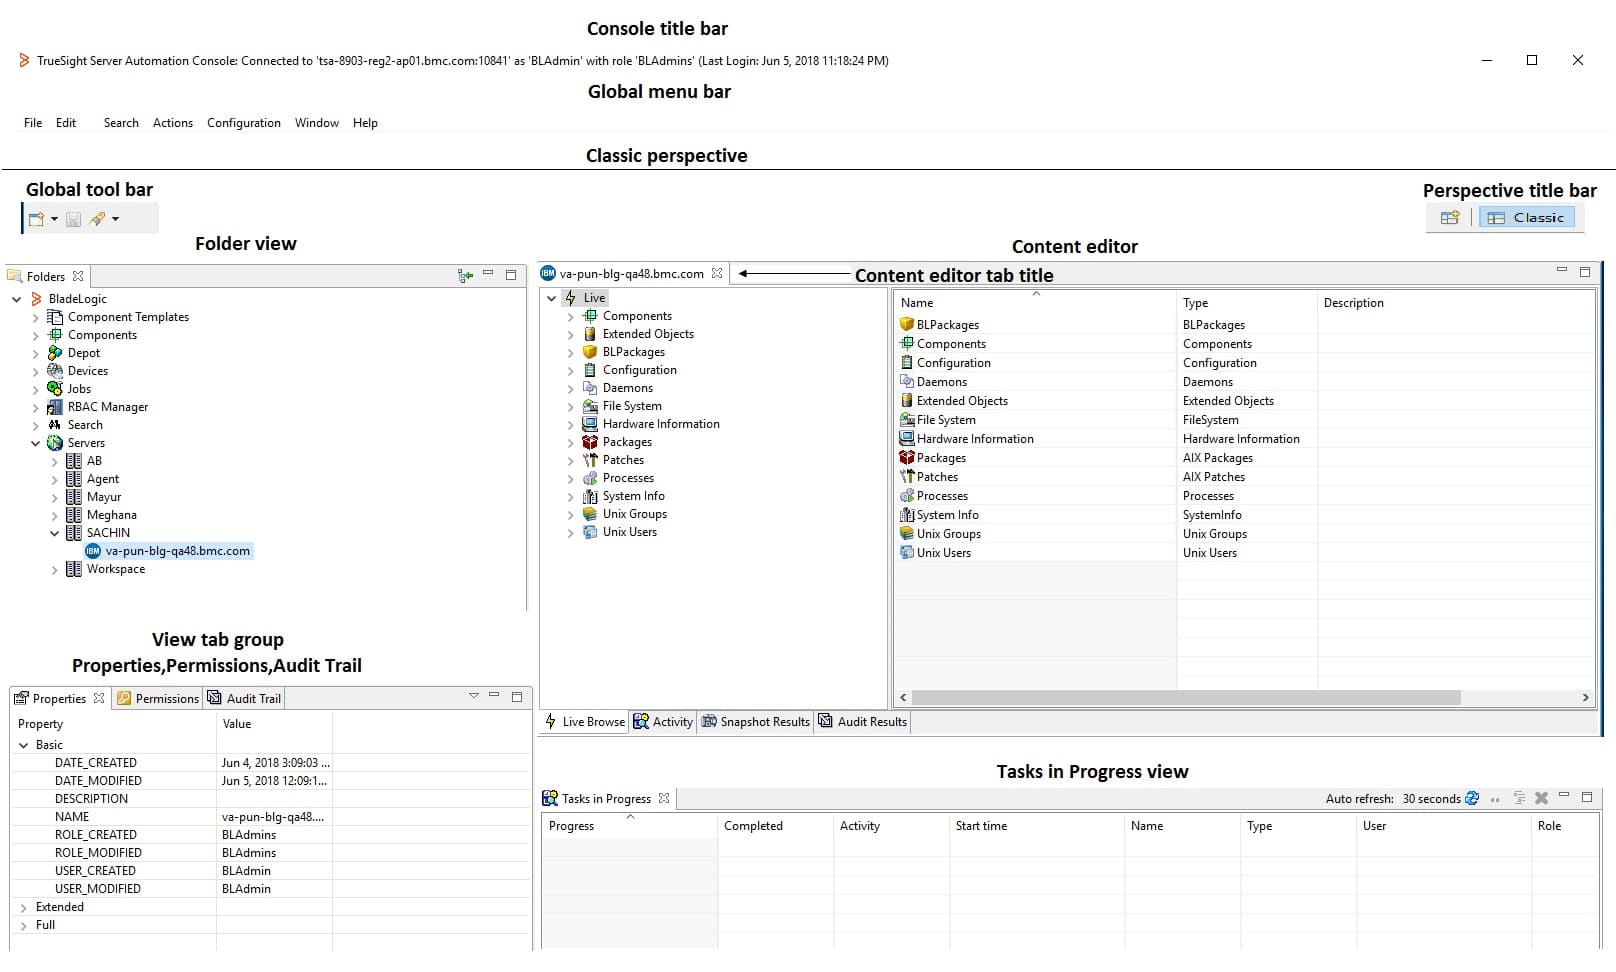Switch to the Snapshot Results tab
The width and height of the screenshot is (1616, 972).
[756, 722]
